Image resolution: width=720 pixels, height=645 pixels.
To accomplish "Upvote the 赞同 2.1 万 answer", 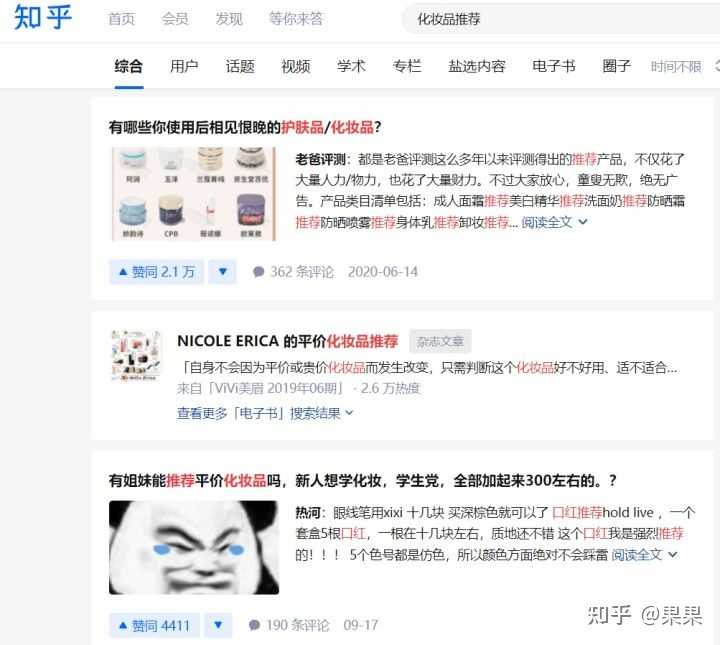I will [156, 272].
